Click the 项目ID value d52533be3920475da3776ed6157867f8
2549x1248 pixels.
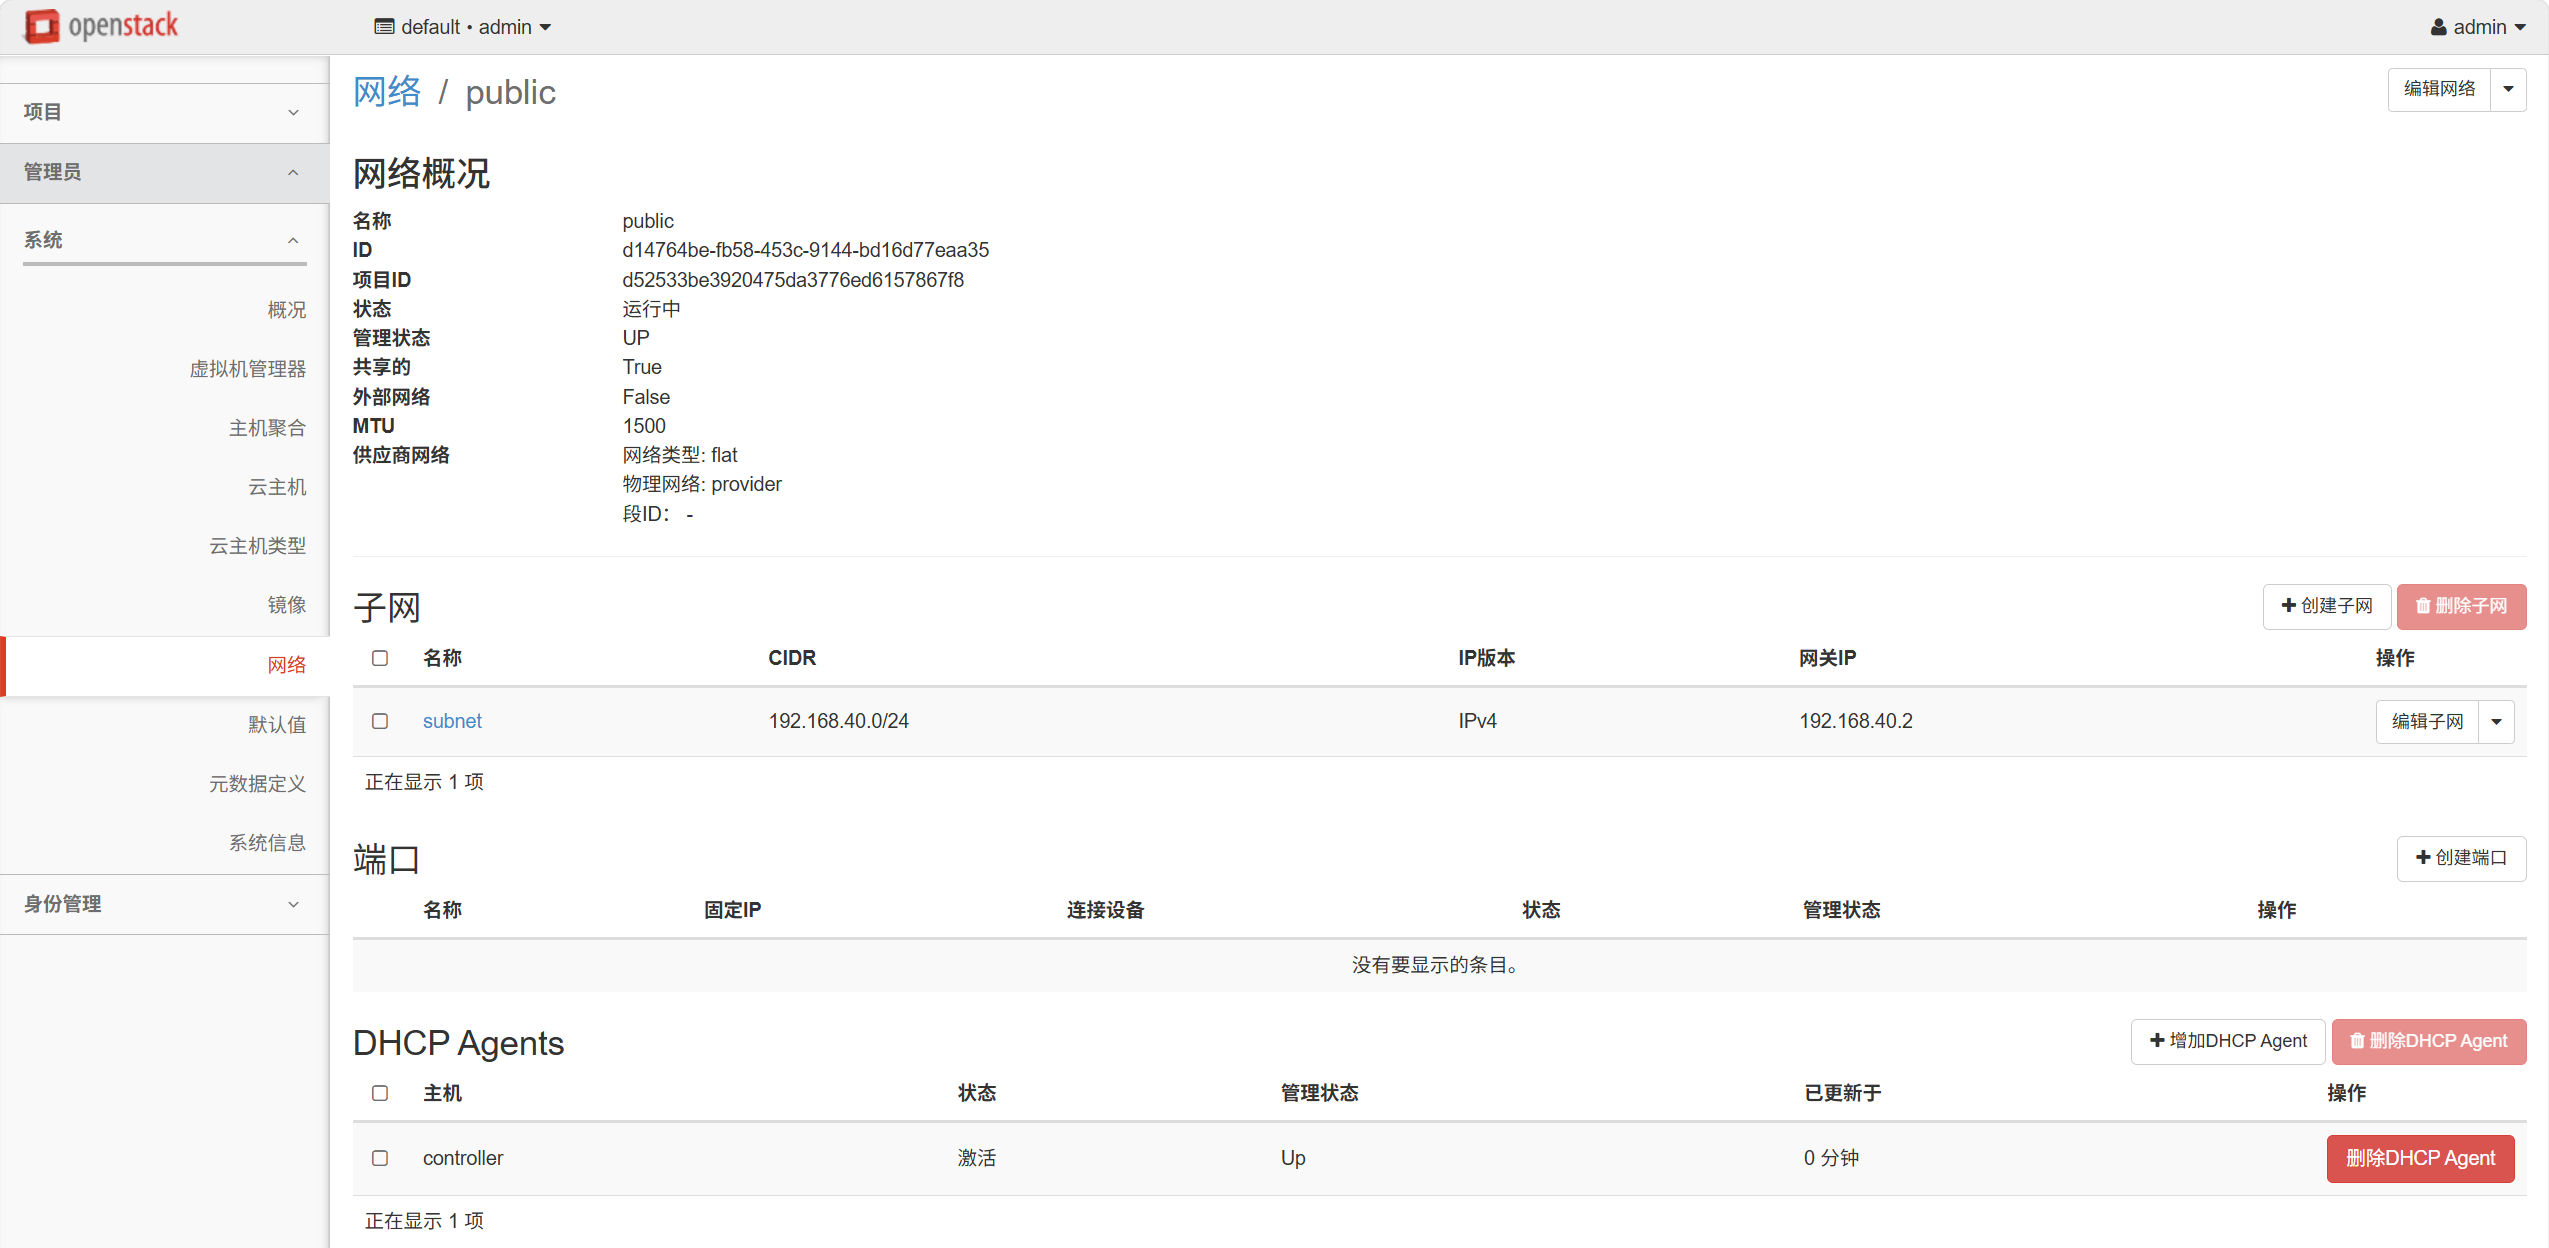[x=793, y=280]
